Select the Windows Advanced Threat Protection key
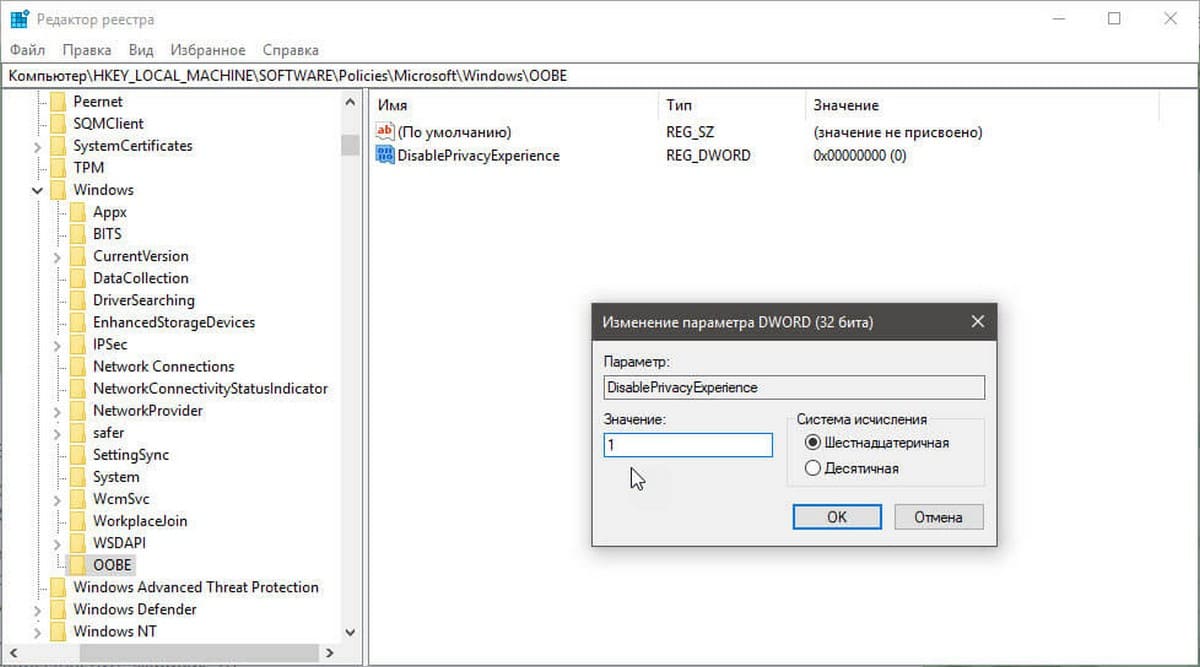This screenshot has width=1200, height=667. point(196,587)
